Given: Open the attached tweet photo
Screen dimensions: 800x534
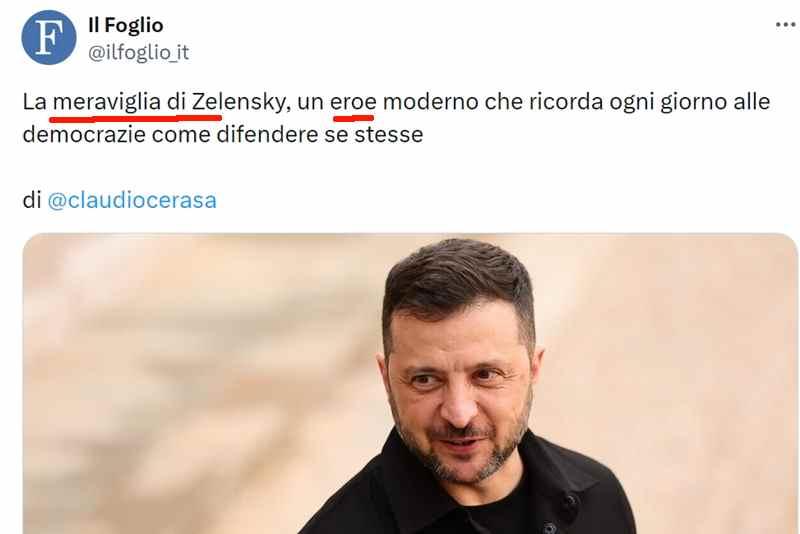Looking at the screenshot, I should coord(410,384).
